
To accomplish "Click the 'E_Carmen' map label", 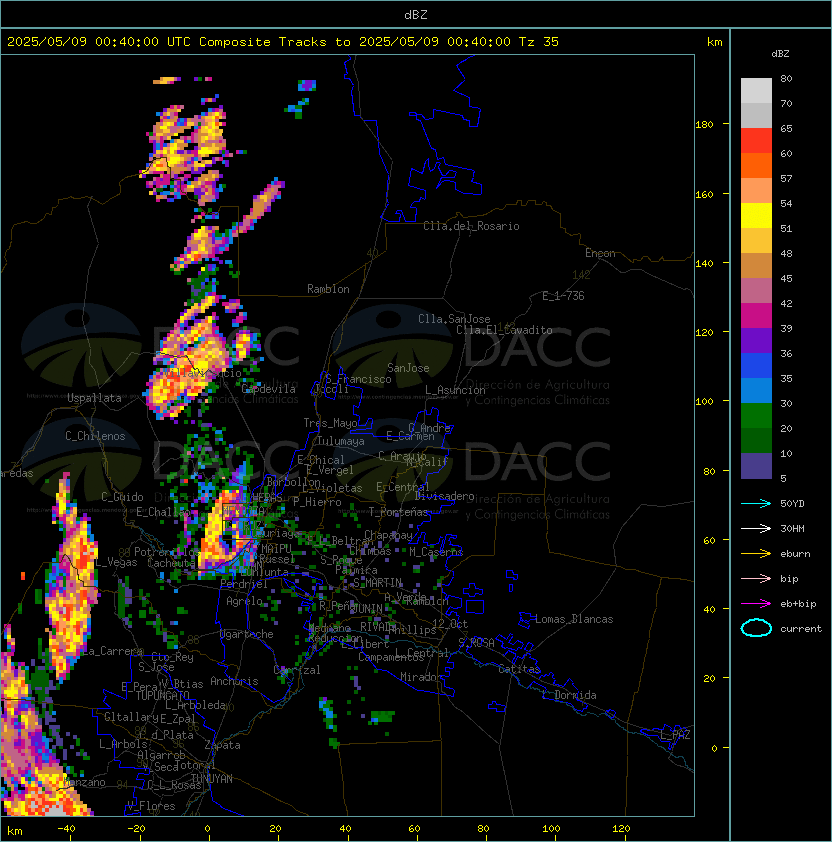I will click(410, 436).
